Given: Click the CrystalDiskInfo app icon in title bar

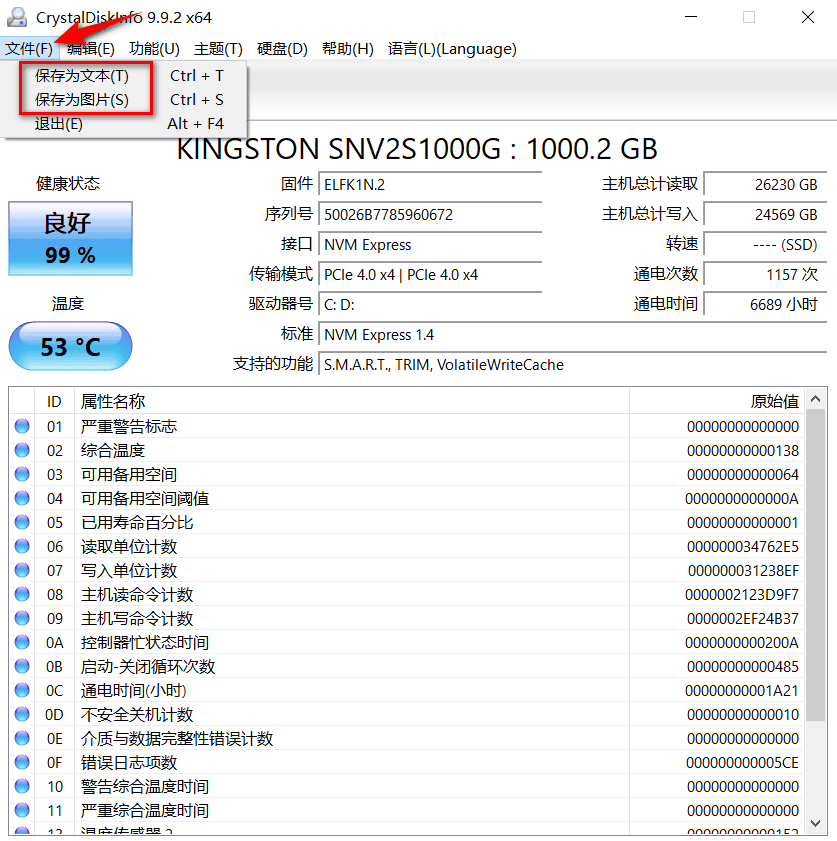Looking at the screenshot, I should (17, 17).
